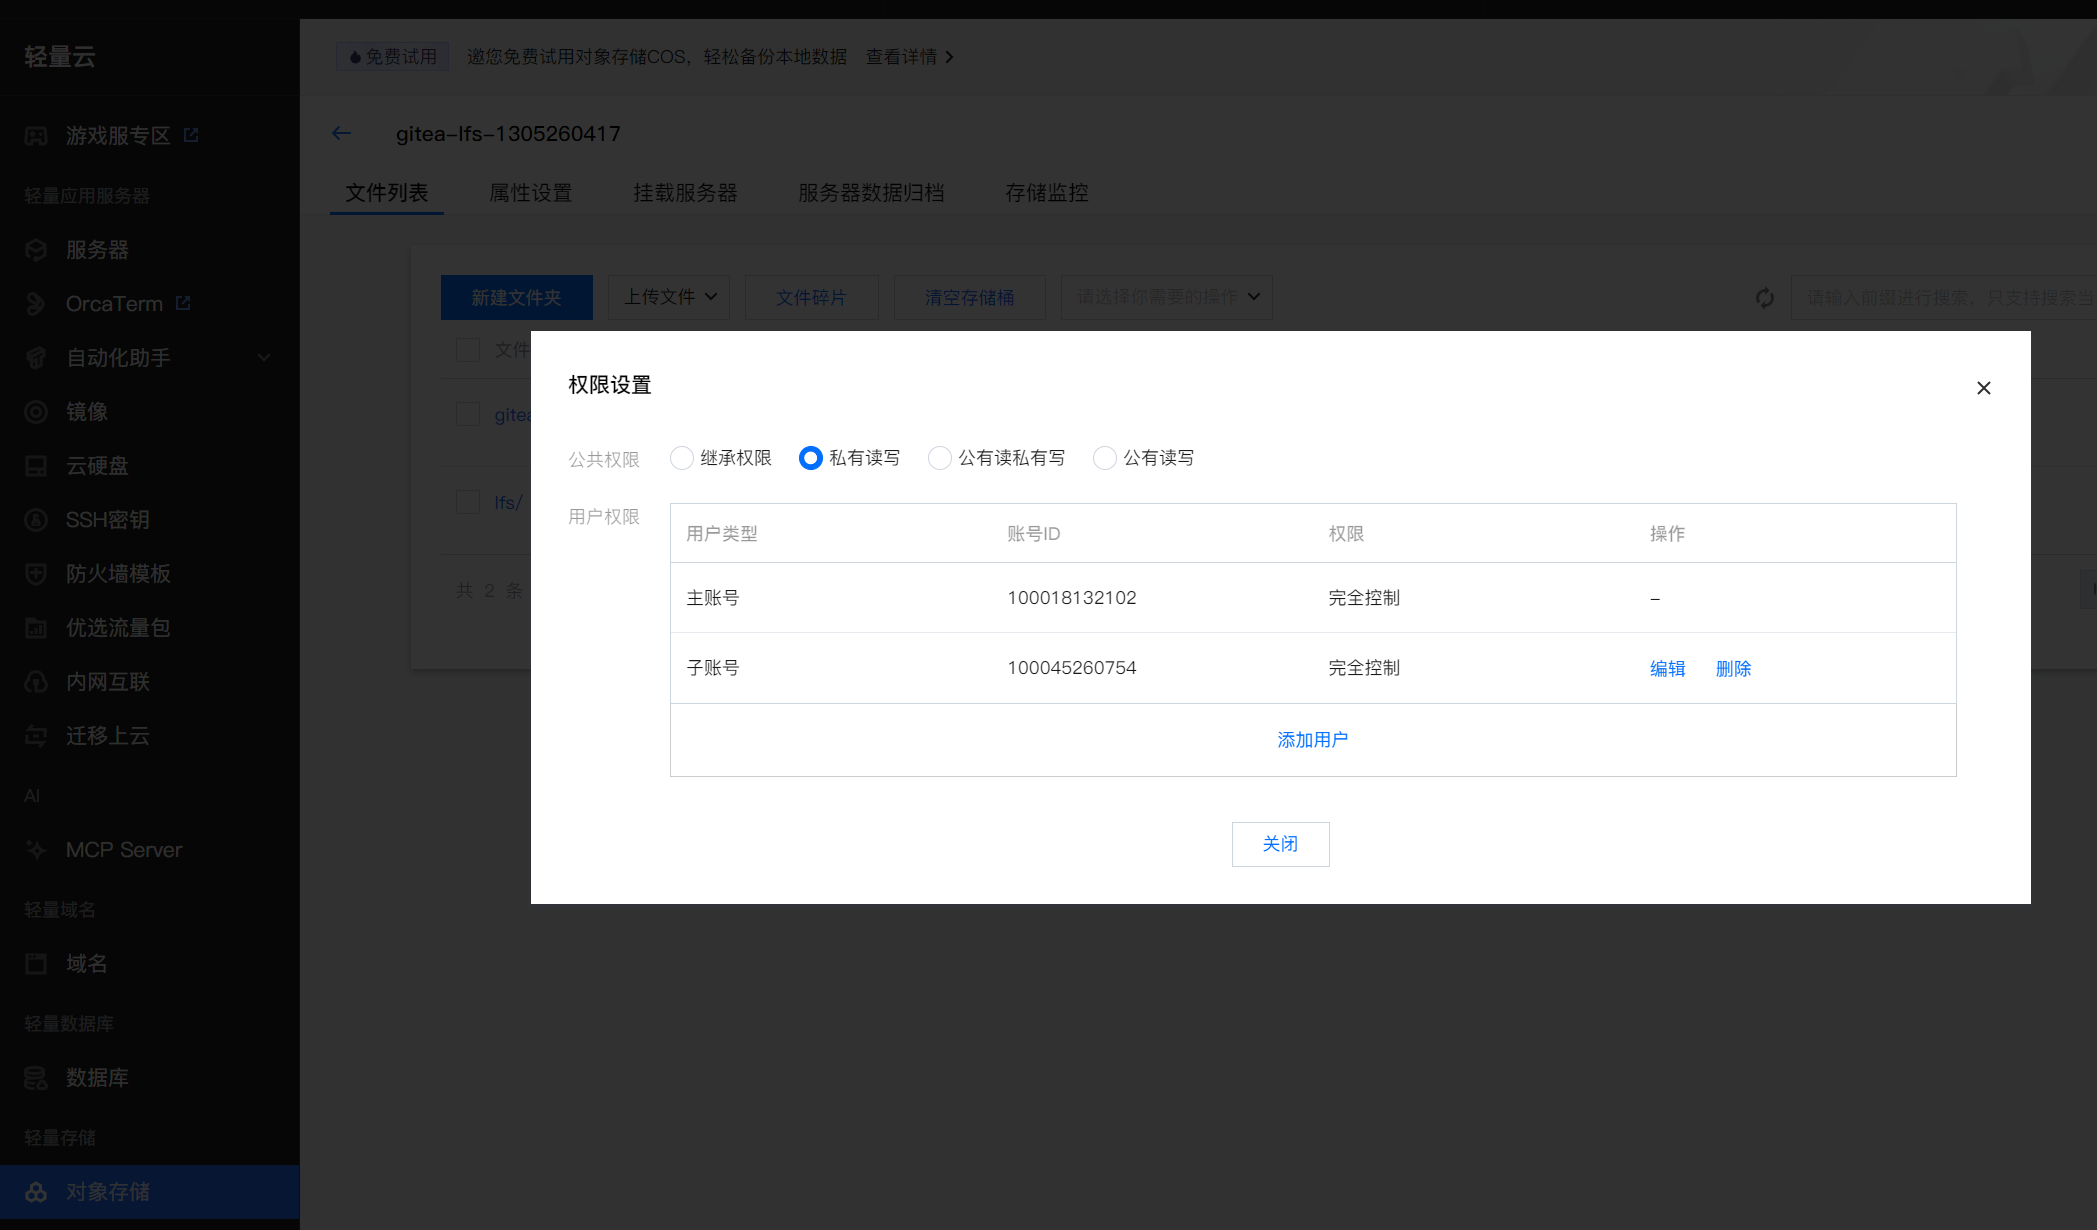Click the MCP Server icon in the sidebar

pyautogui.click(x=36, y=850)
